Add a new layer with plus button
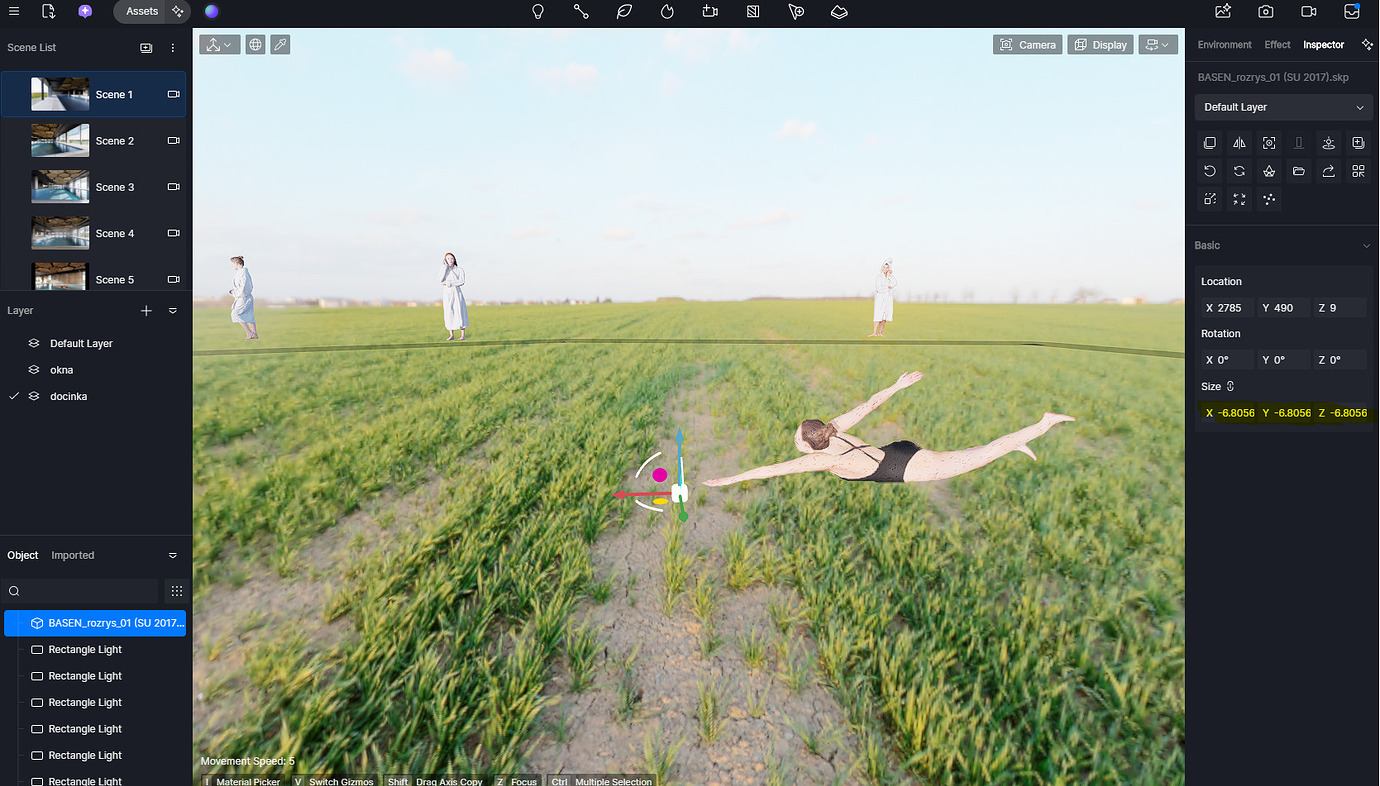Image resolution: width=1380 pixels, height=786 pixels. pos(146,311)
